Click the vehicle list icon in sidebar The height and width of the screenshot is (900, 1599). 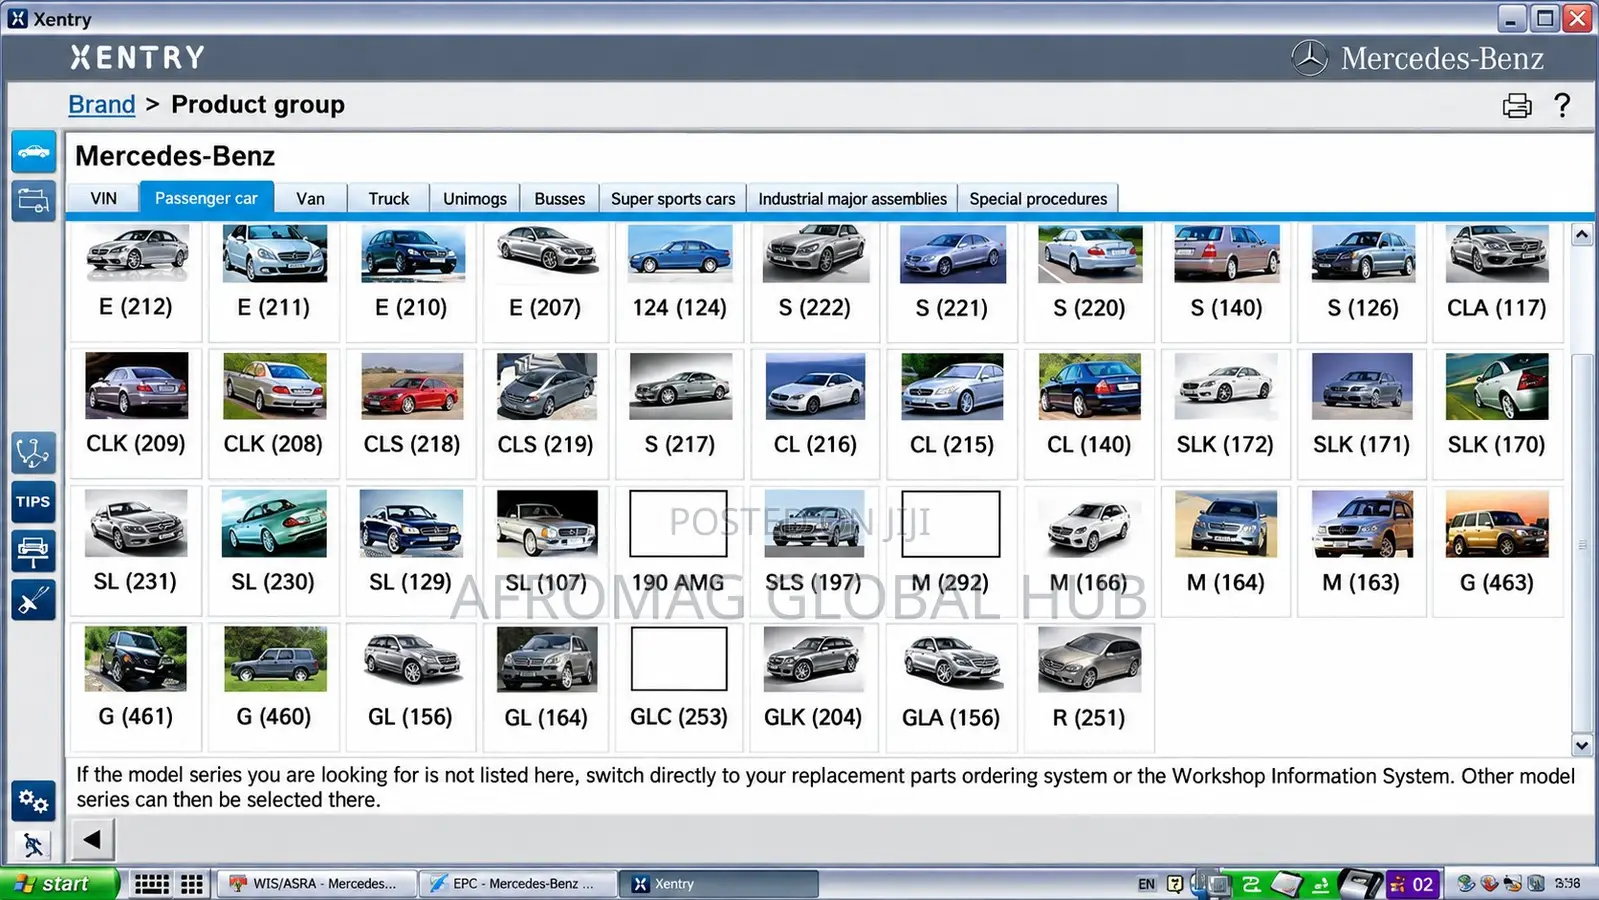click(x=33, y=200)
